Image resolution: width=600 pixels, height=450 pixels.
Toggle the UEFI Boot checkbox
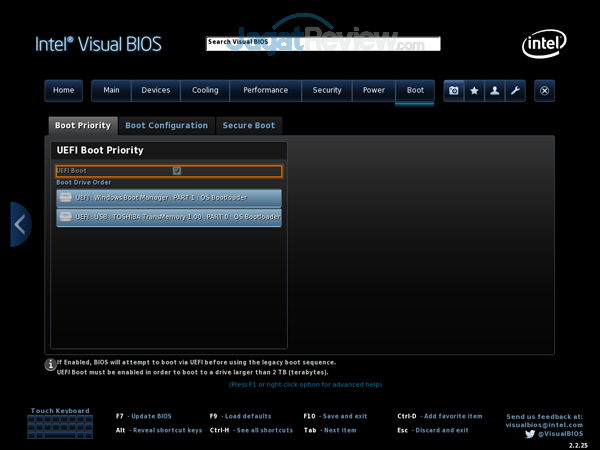[176, 171]
